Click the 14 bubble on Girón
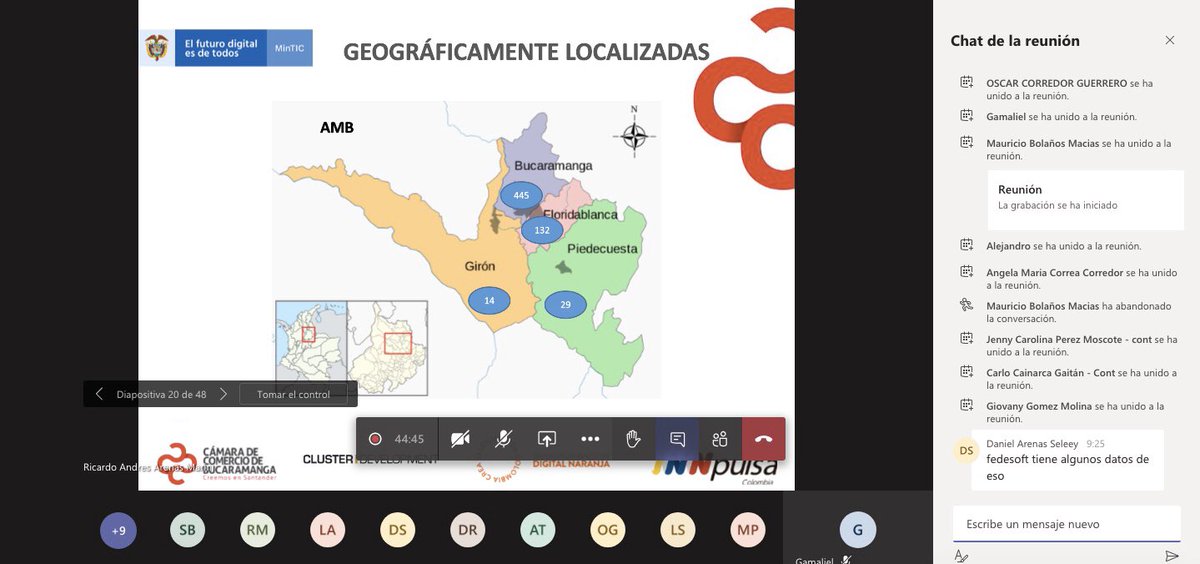This screenshot has width=1200, height=564. pos(489,300)
